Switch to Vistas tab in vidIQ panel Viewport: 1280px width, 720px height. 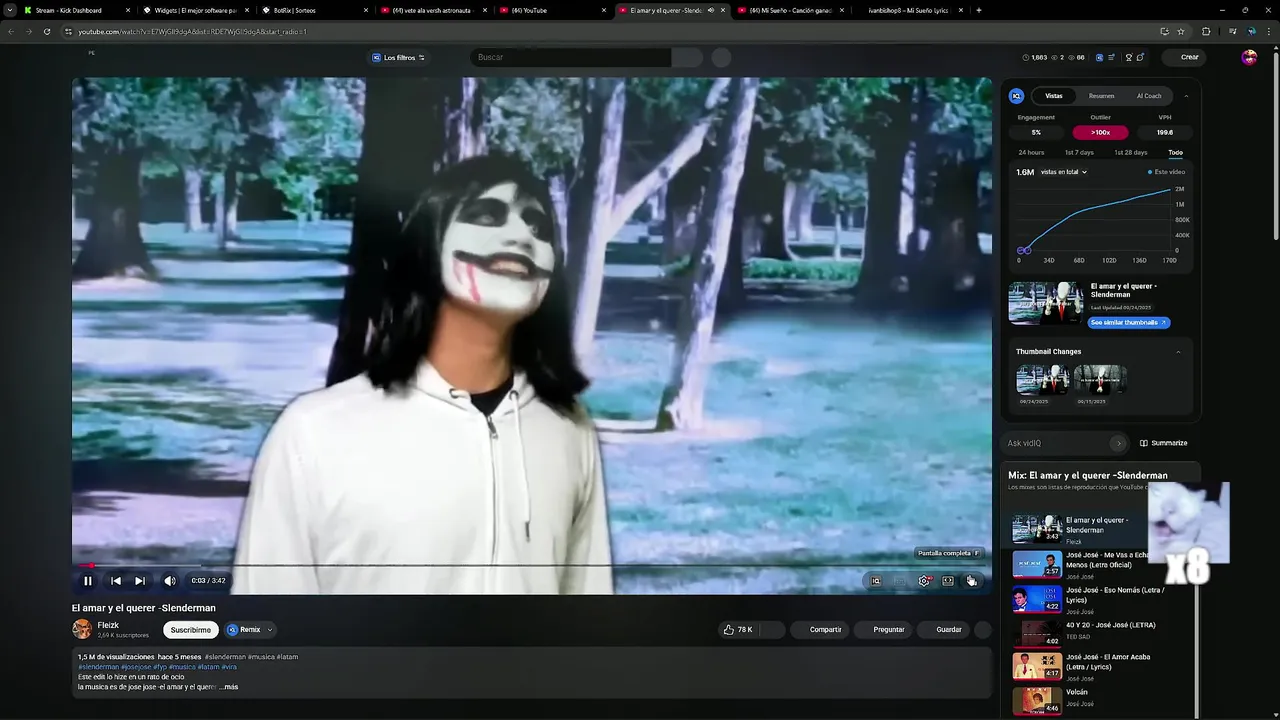(x=1054, y=96)
